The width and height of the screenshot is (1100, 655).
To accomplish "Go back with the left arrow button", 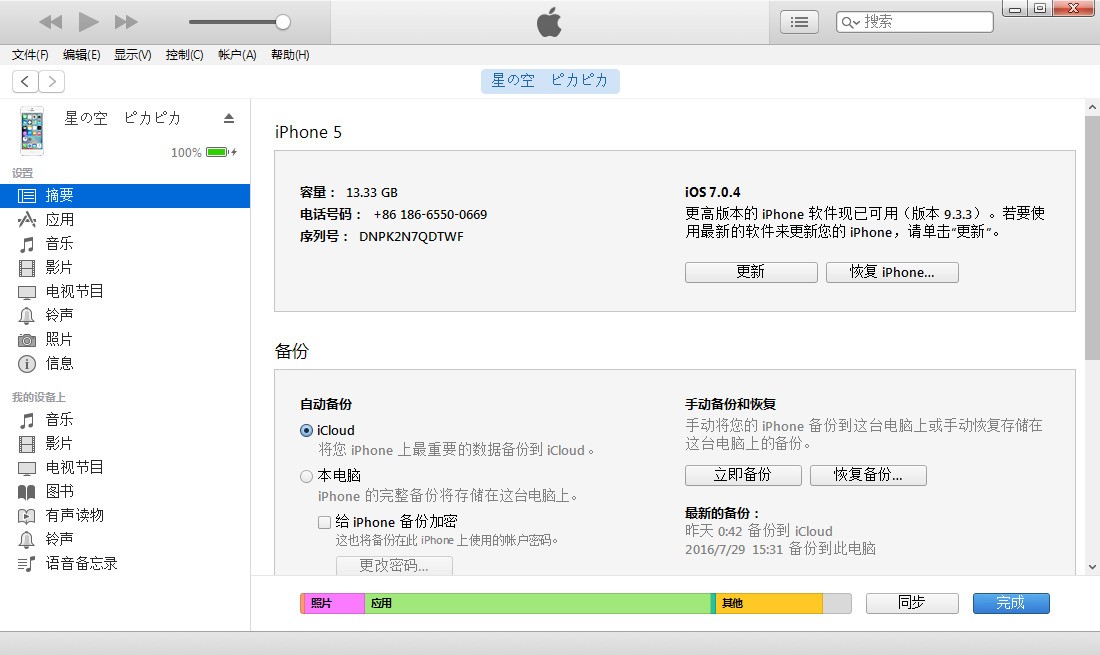I will 25,81.
